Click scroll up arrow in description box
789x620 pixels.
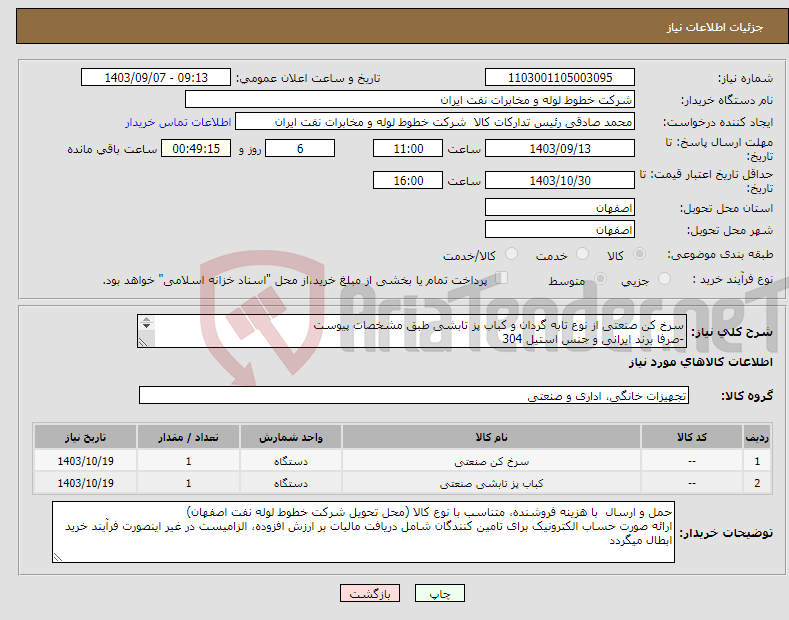pyautogui.click(x=146, y=319)
